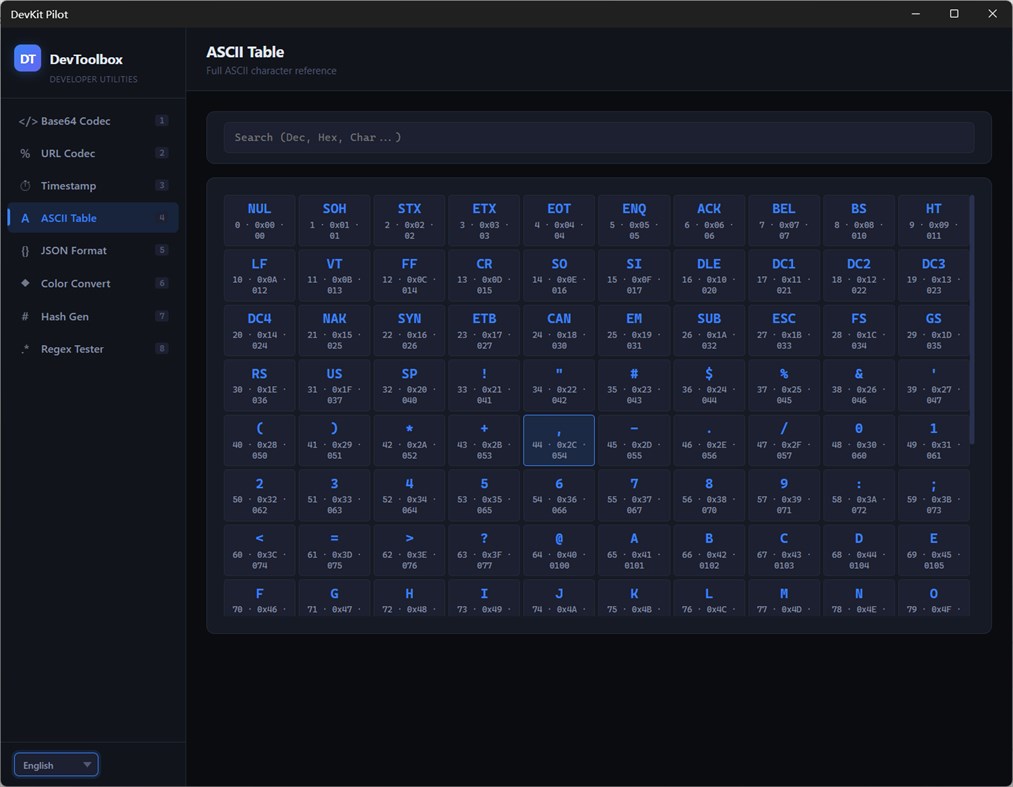Viewport: 1013px width, 787px height.
Task: Click the Color Convert diamond icon
Action: tap(25, 283)
